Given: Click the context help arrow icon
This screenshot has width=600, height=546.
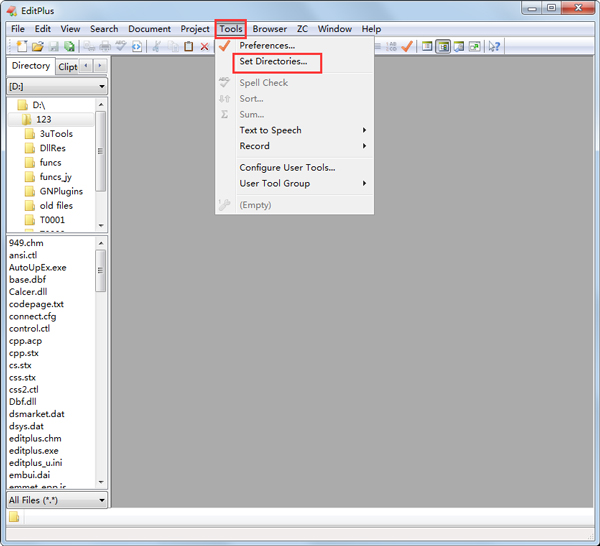Looking at the screenshot, I should tap(494, 47).
